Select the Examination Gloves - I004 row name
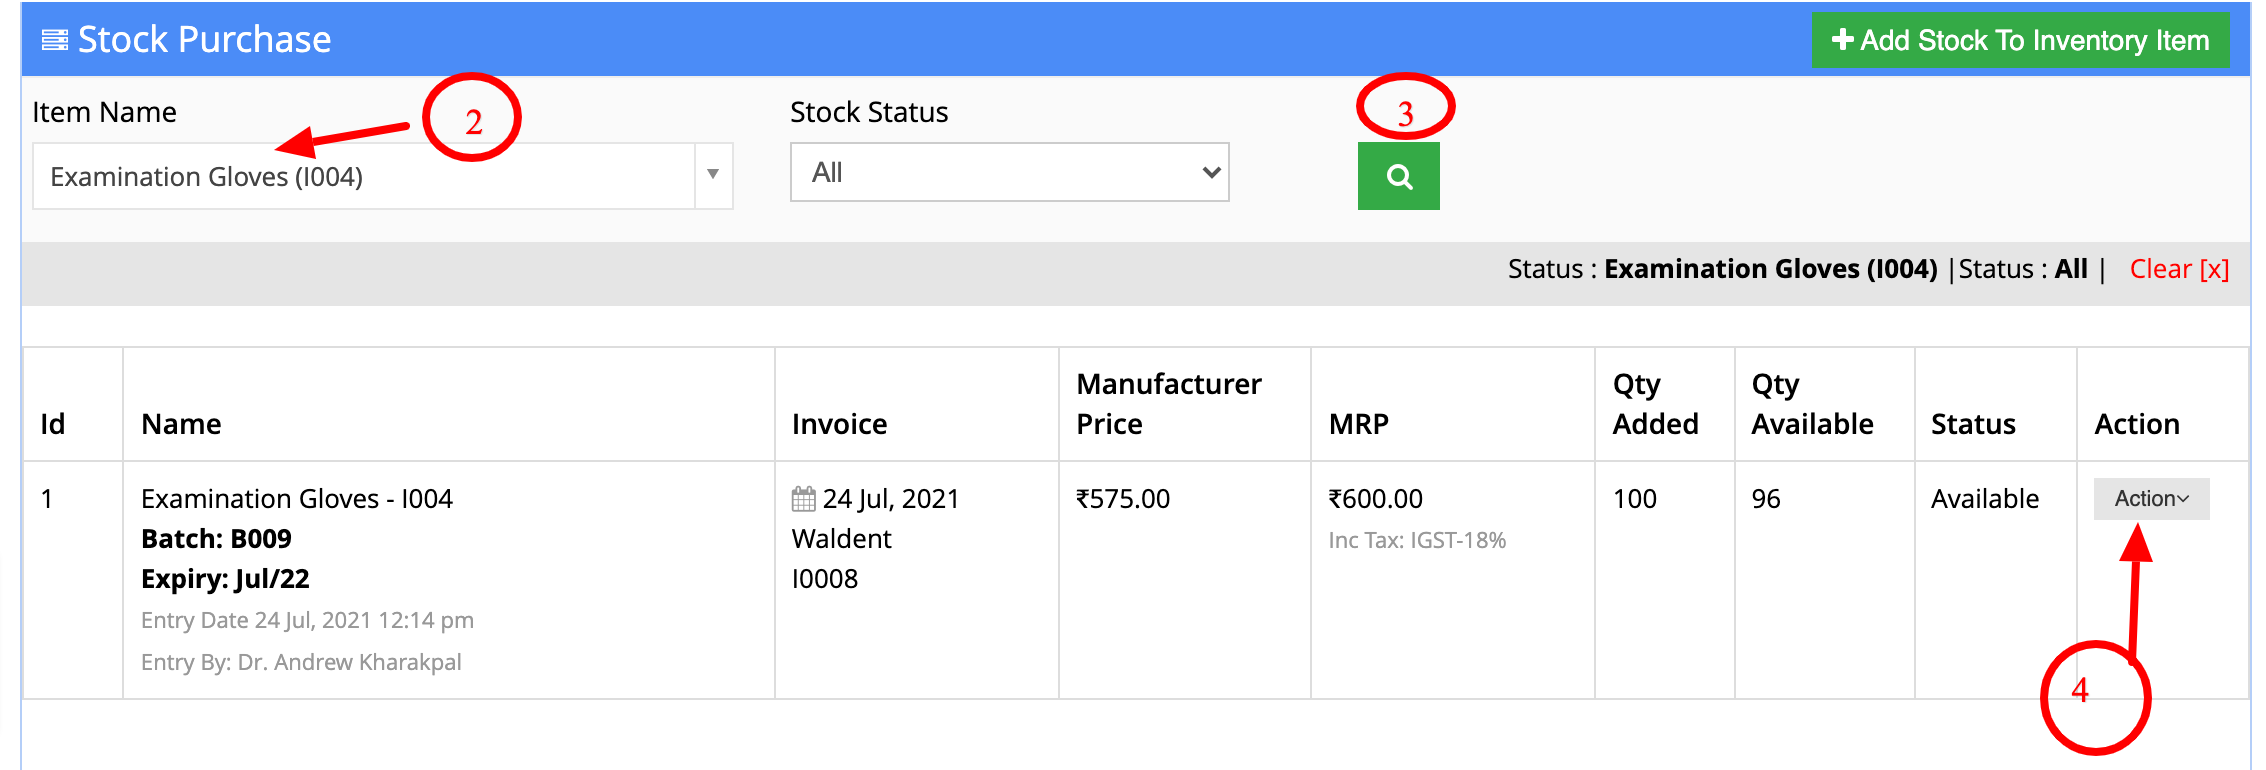The width and height of the screenshot is (2266, 770). tap(297, 498)
